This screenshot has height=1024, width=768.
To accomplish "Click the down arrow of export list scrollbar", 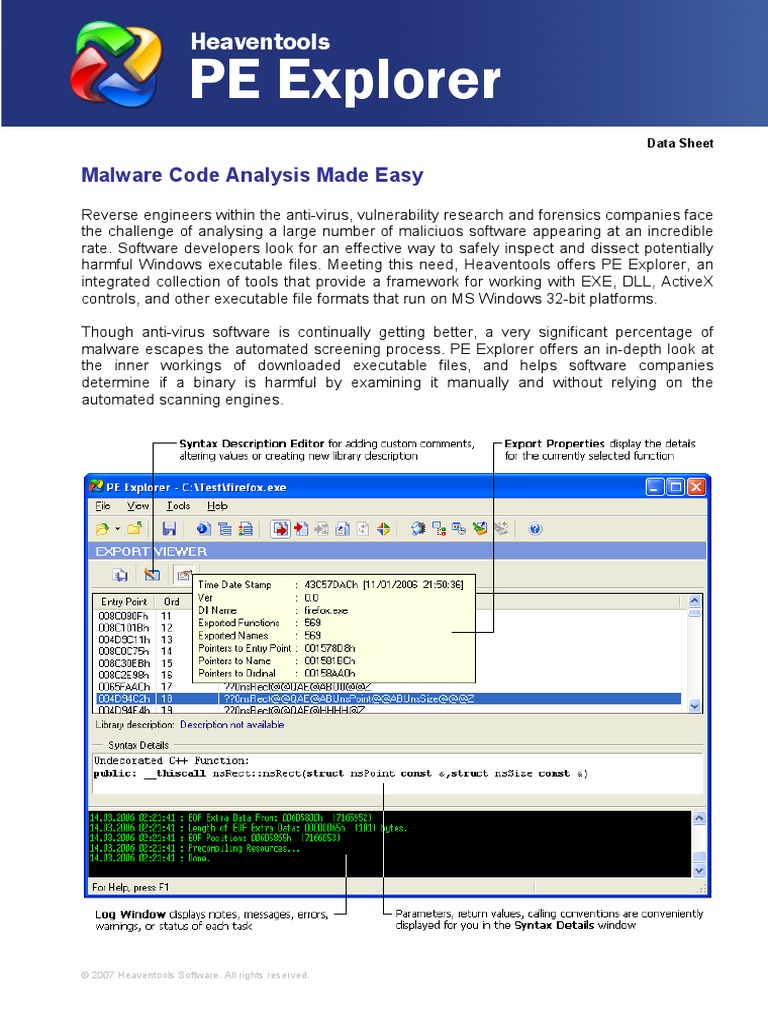I will [x=694, y=706].
